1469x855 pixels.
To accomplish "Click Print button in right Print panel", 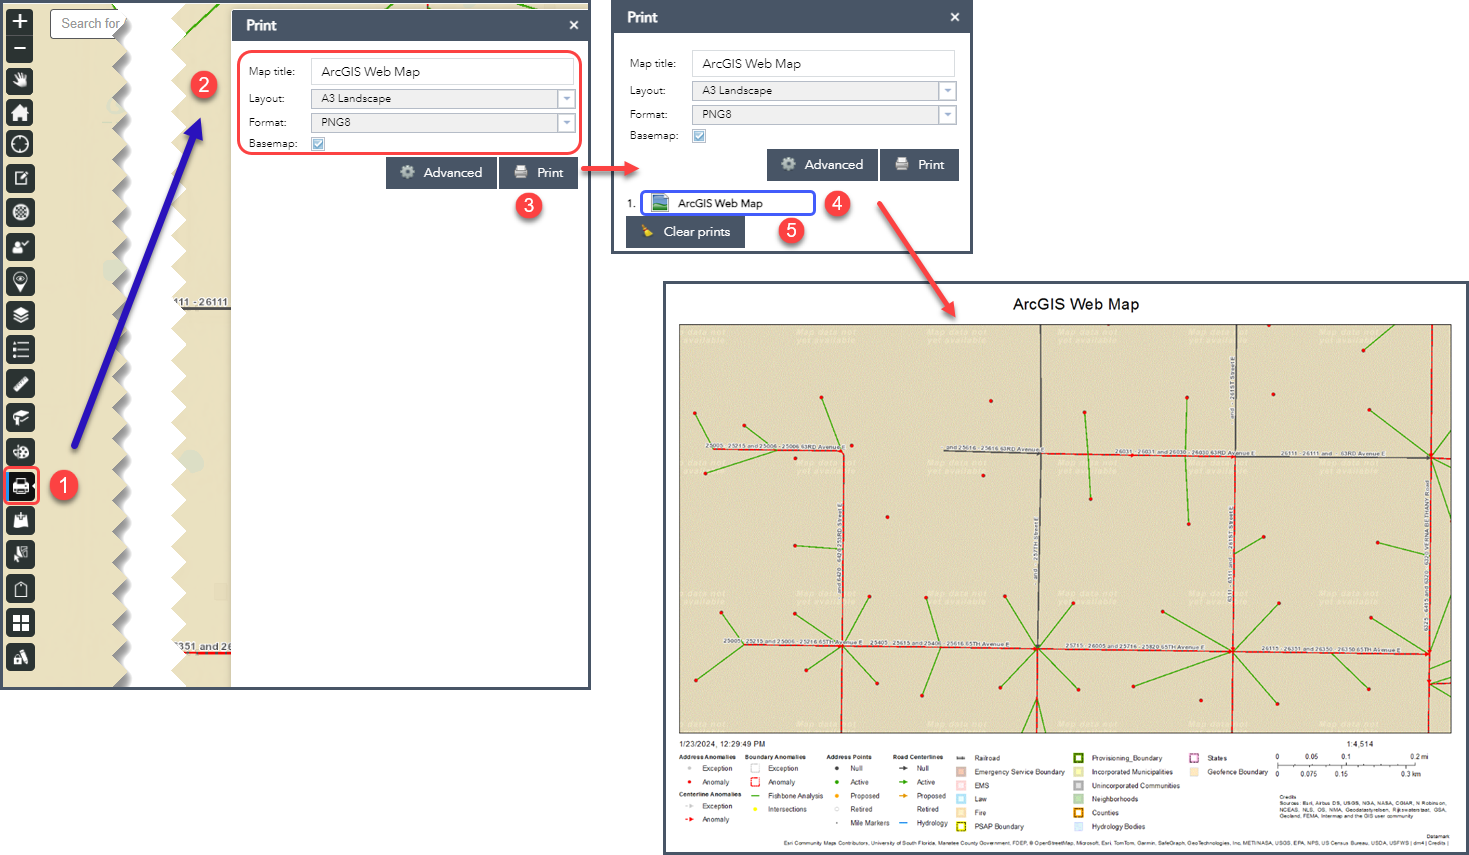I will 919,165.
